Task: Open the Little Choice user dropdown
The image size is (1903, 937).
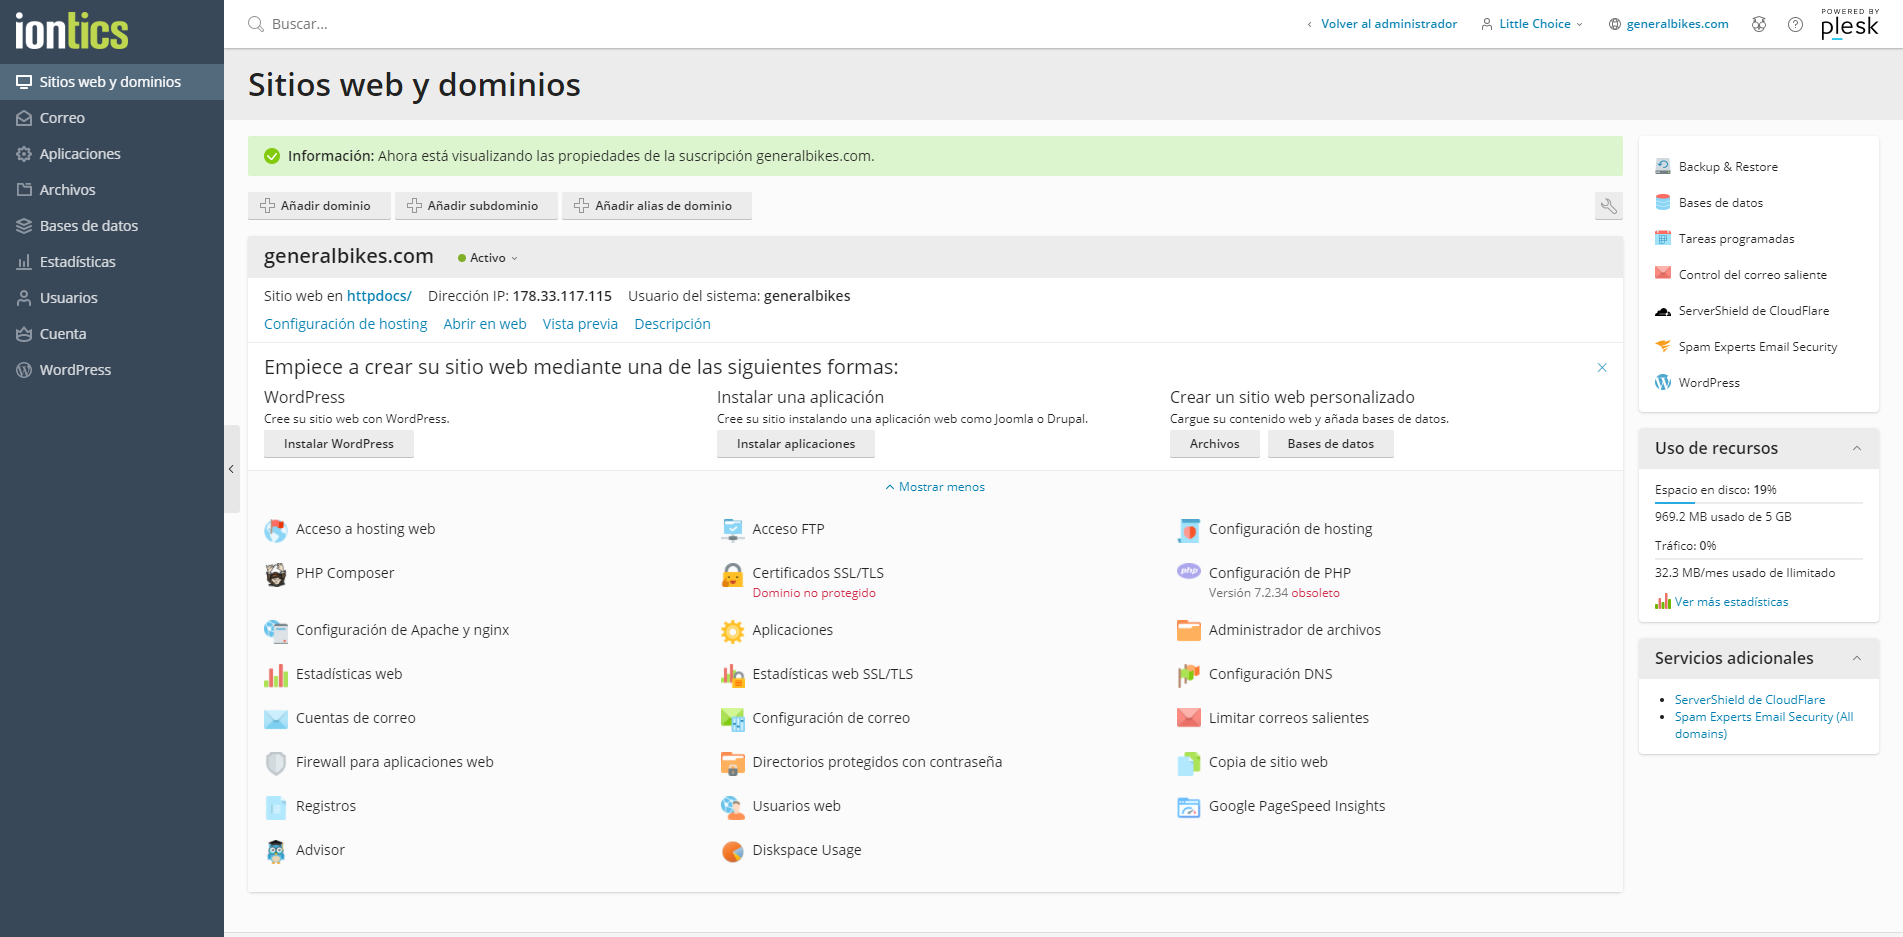Action: point(1531,23)
